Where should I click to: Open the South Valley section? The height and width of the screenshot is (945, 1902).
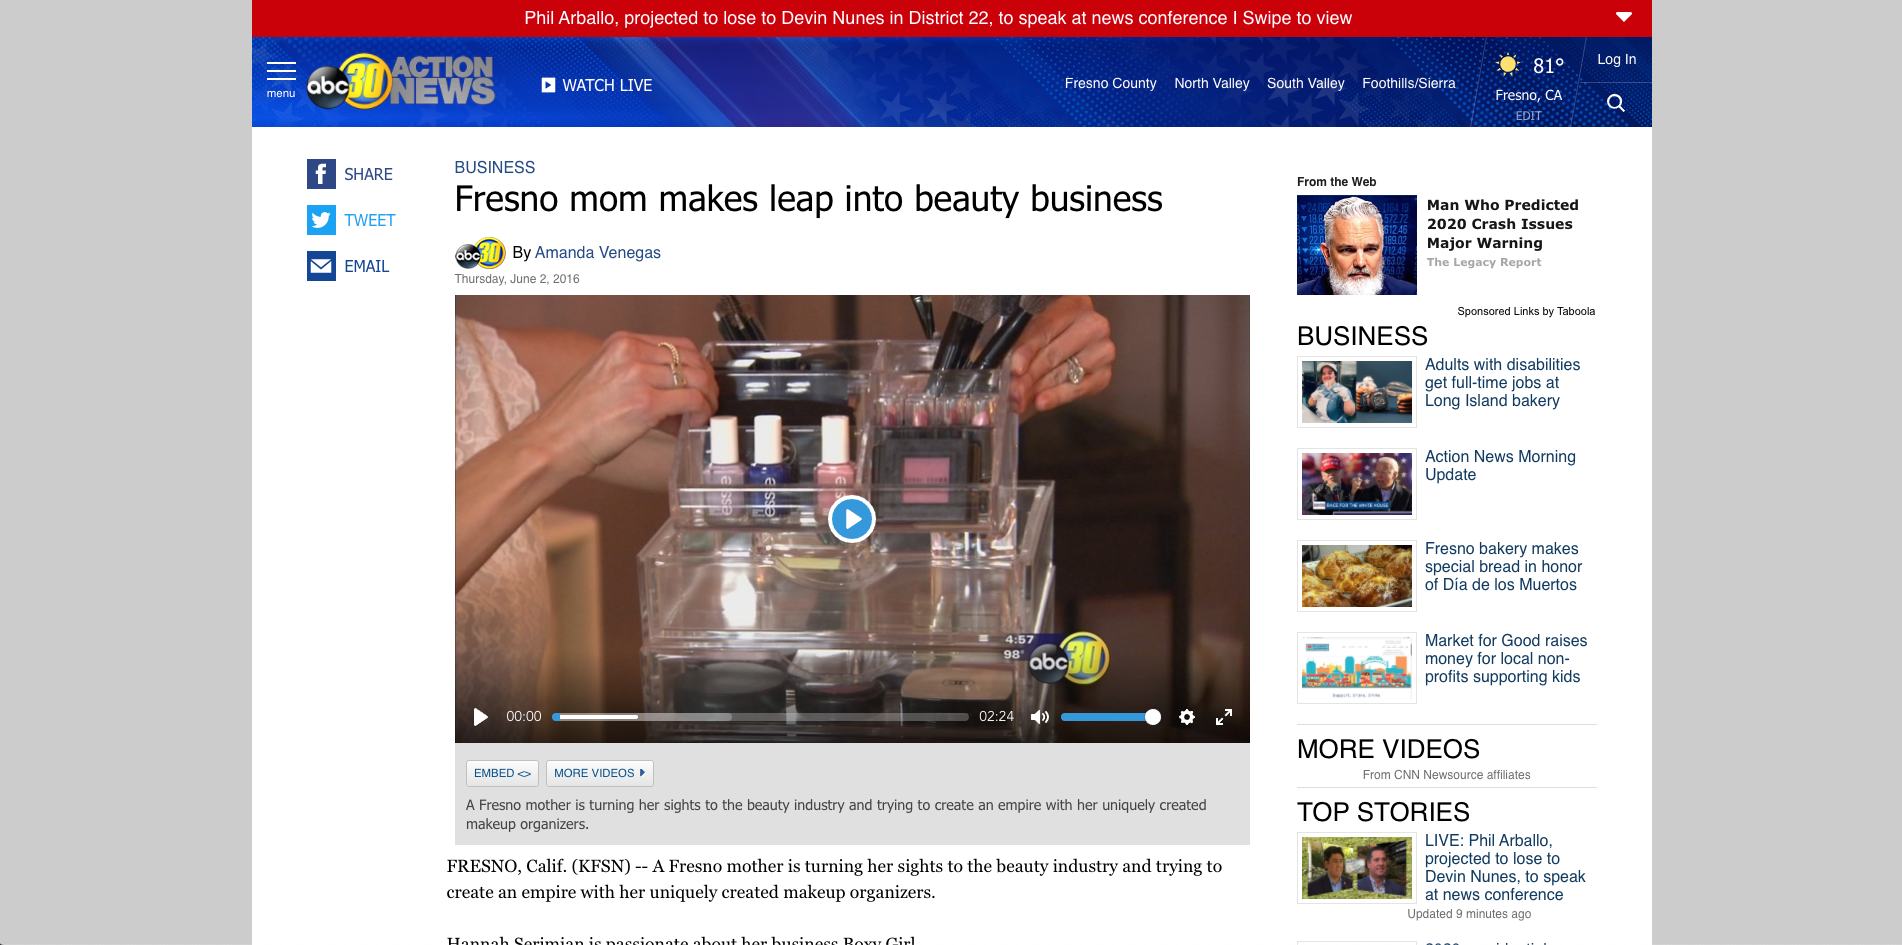1305,83
